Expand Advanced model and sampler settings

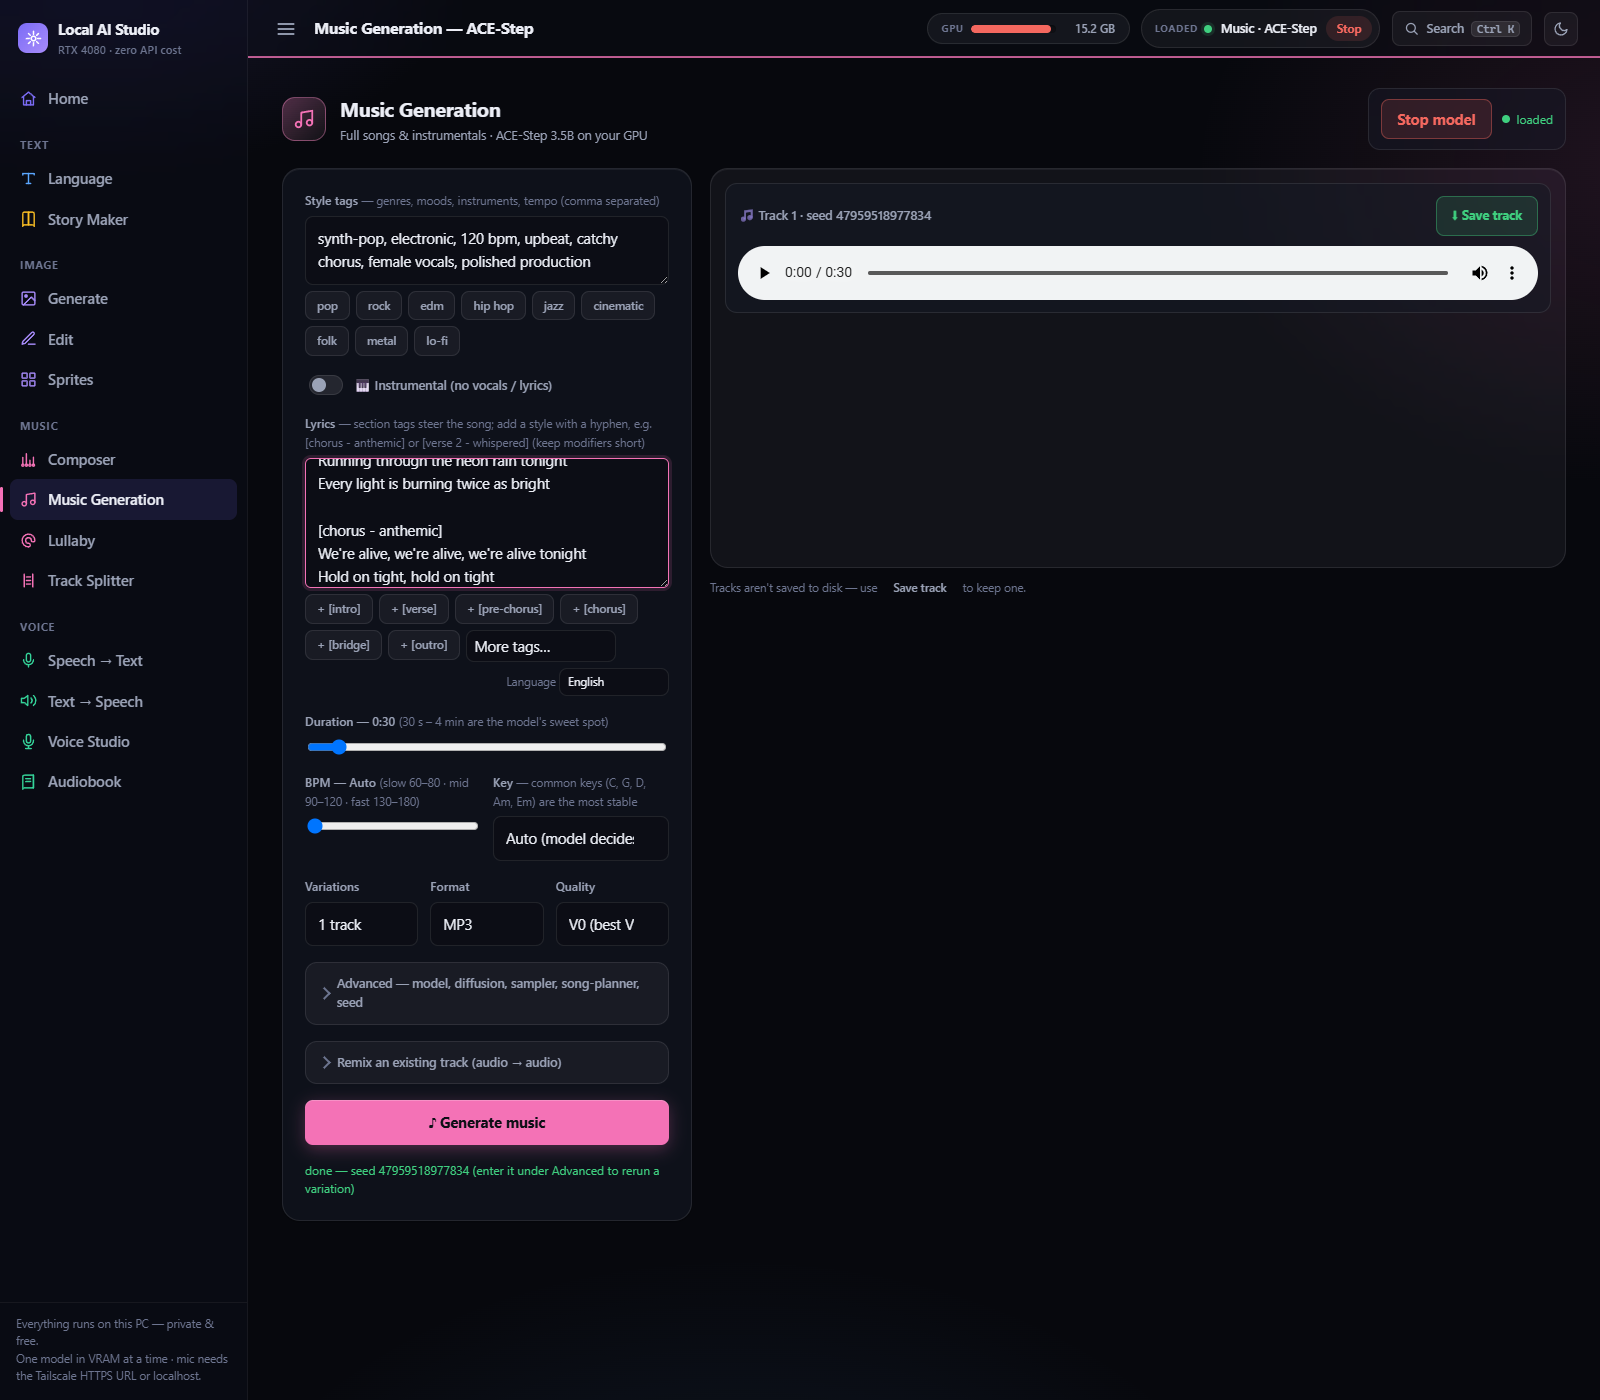pos(487,993)
